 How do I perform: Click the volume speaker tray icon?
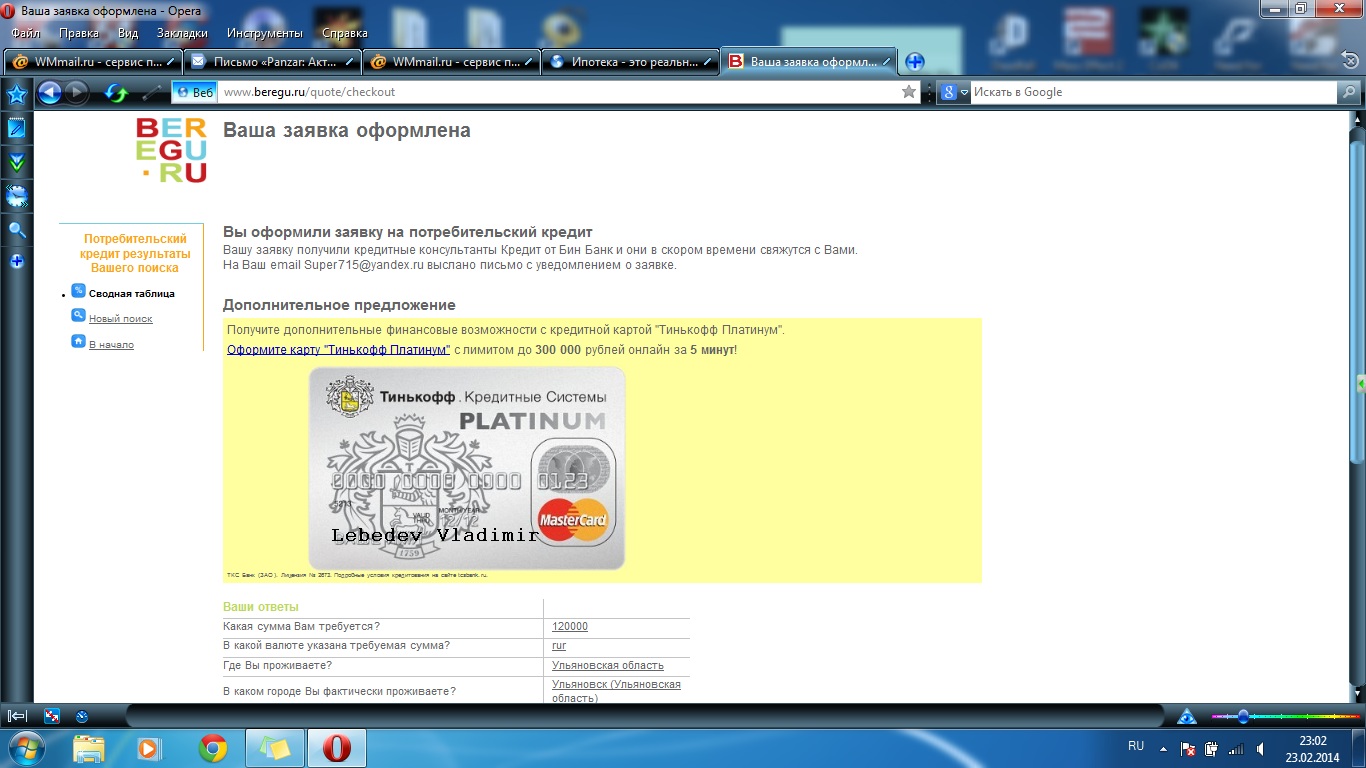1261,748
